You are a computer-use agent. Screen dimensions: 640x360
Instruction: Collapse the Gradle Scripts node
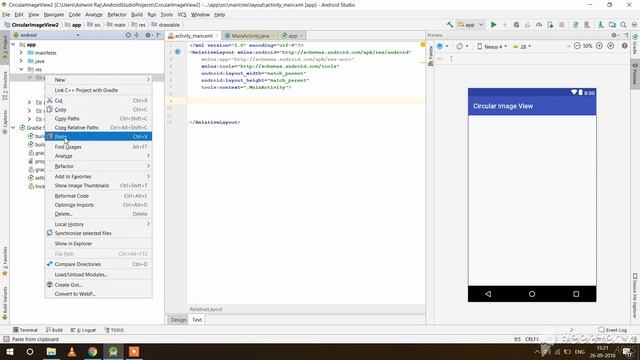[13, 128]
